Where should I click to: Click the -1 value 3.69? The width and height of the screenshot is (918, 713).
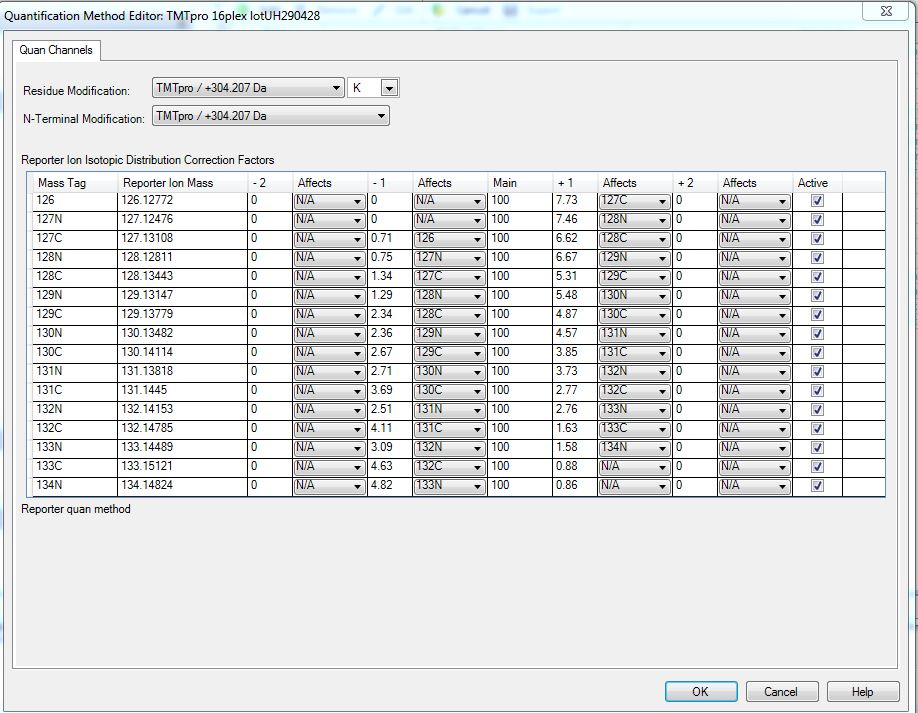(390, 390)
